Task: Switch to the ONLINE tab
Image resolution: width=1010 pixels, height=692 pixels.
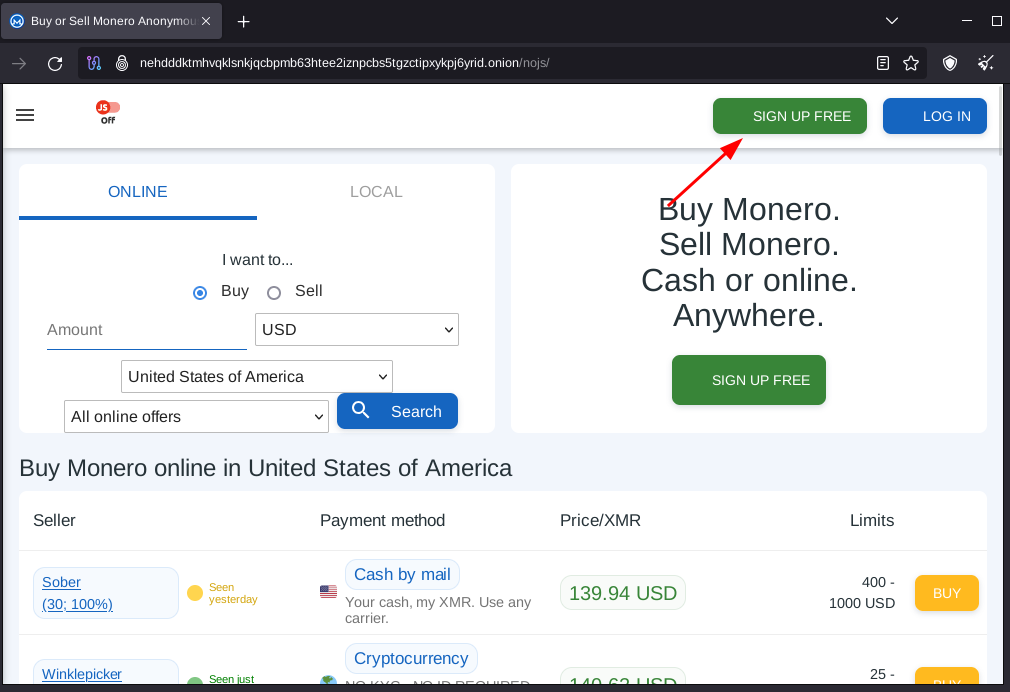Action: click(138, 192)
